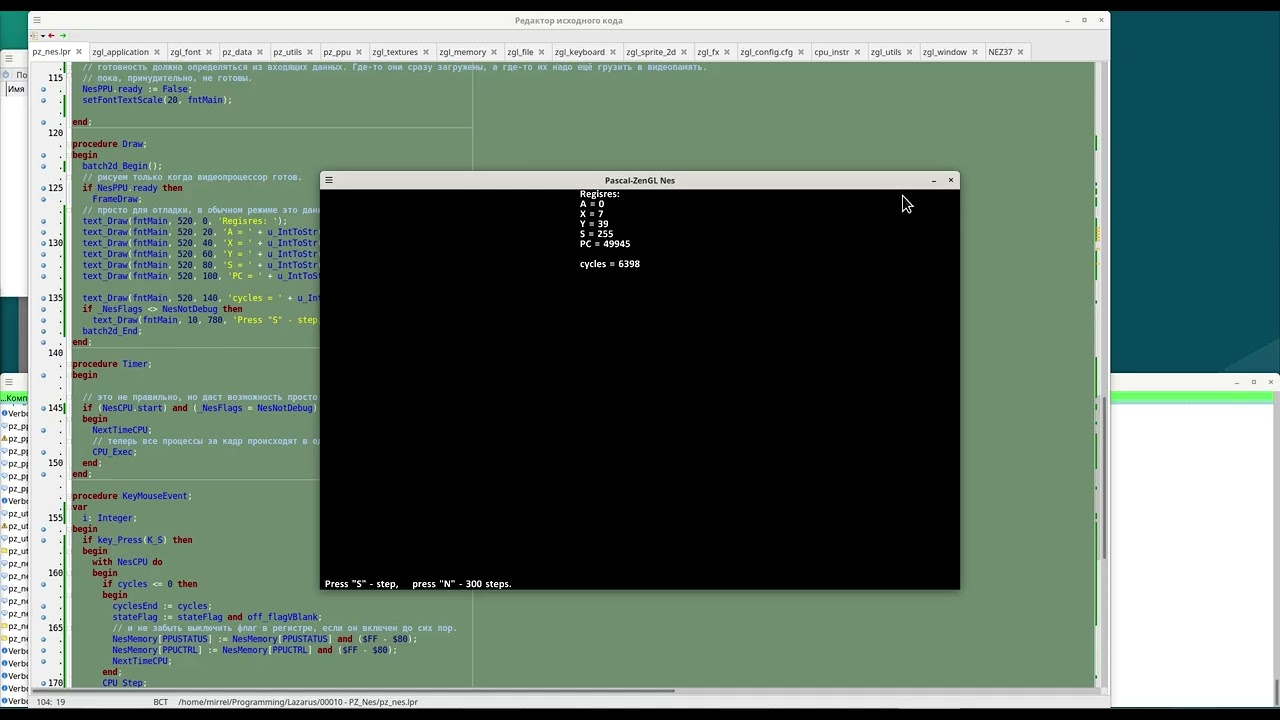Minimize the source editor window
The width and height of the screenshot is (1280, 720).
point(1067,20)
